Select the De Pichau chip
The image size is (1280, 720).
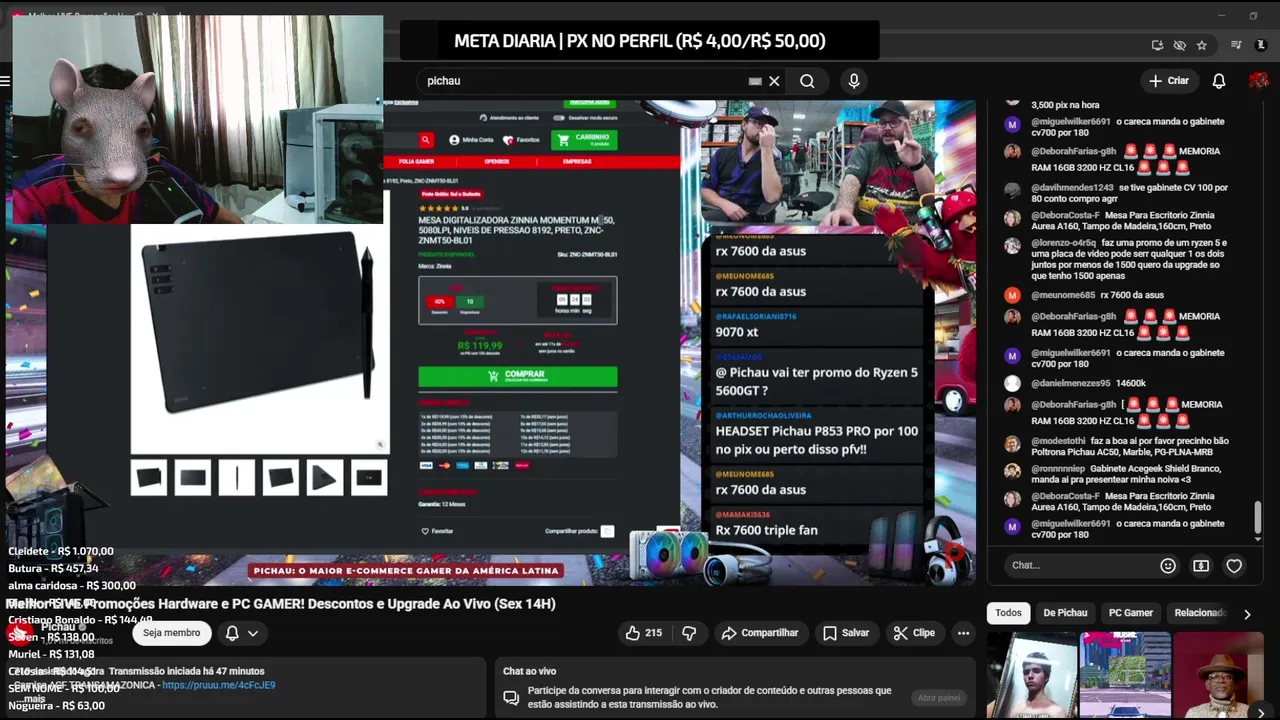click(x=1065, y=613)
